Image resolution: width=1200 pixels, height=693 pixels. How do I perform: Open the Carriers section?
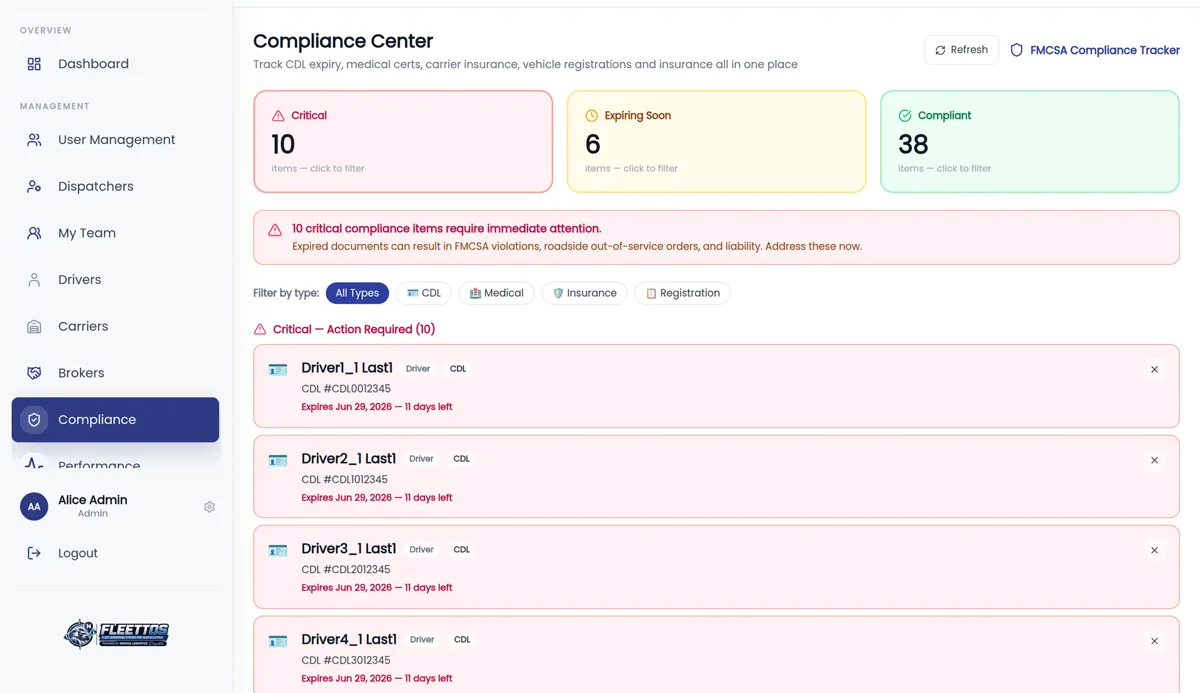point(115,326)
